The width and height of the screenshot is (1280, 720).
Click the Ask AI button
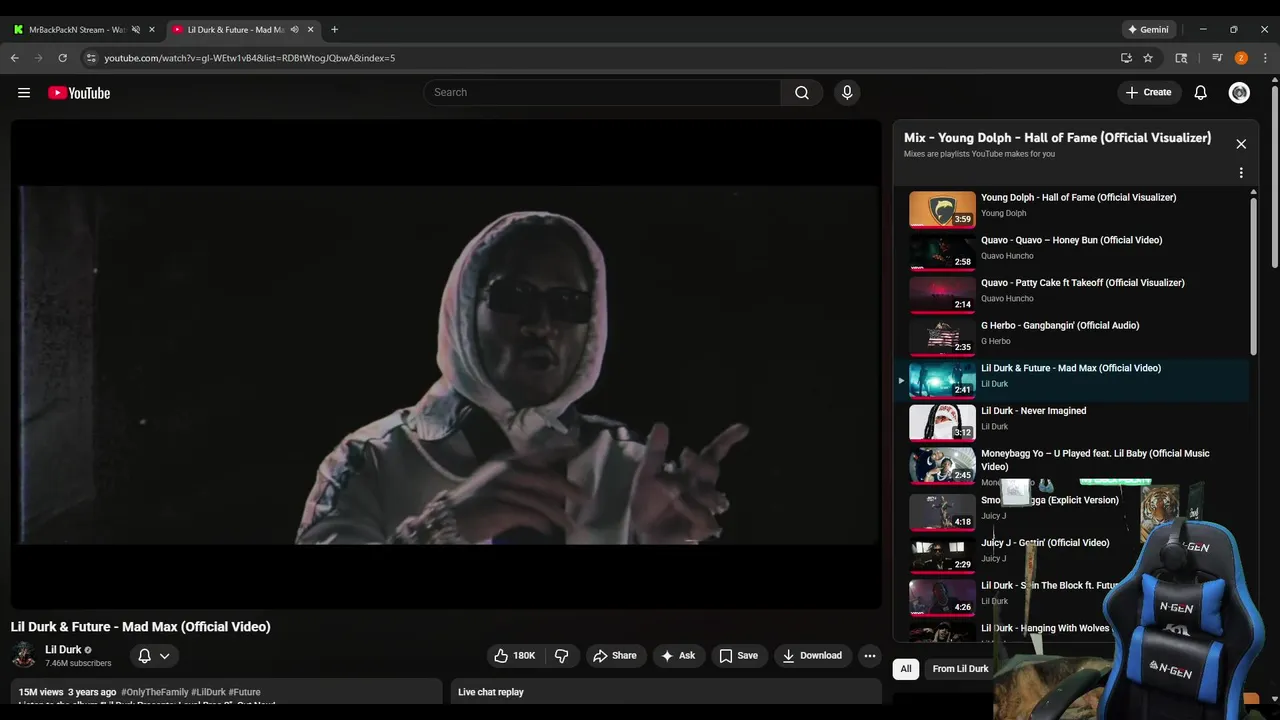coord(677,656)
